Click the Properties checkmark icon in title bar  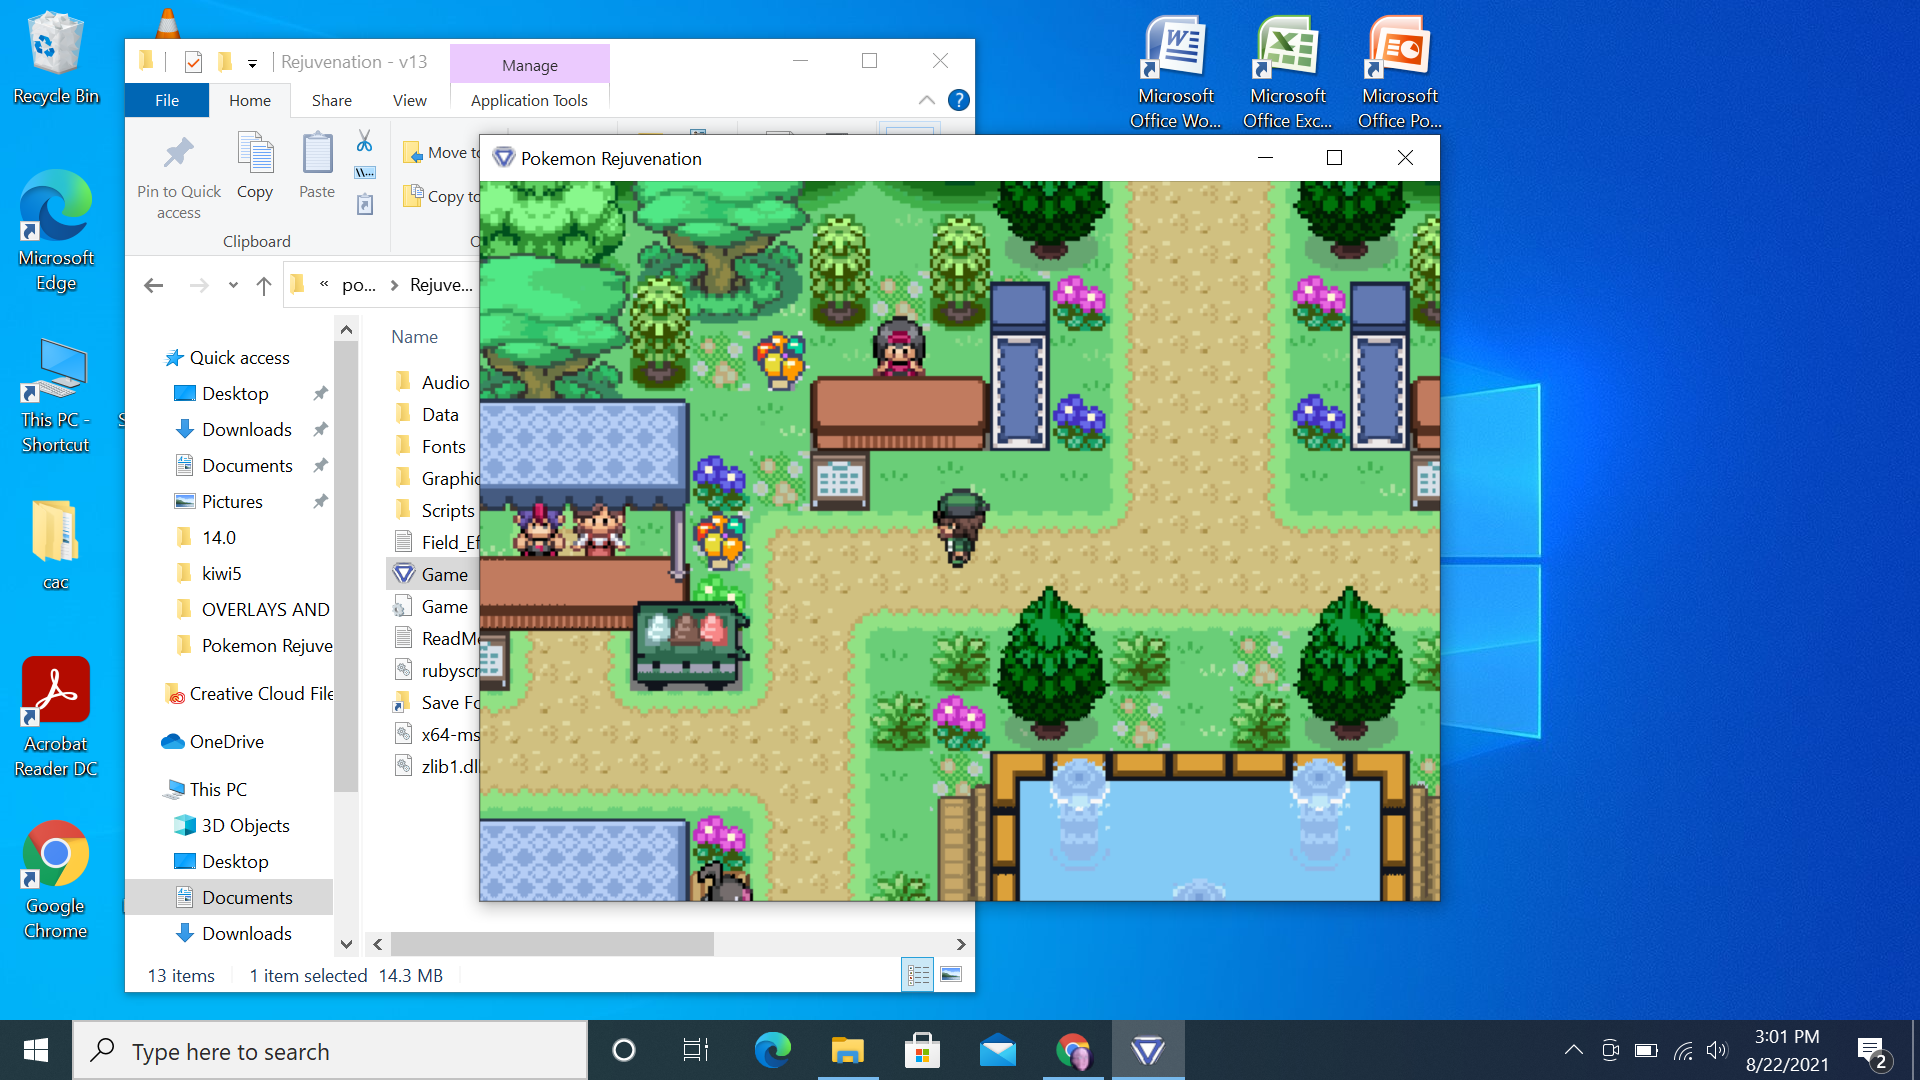[x=193, y=62]
